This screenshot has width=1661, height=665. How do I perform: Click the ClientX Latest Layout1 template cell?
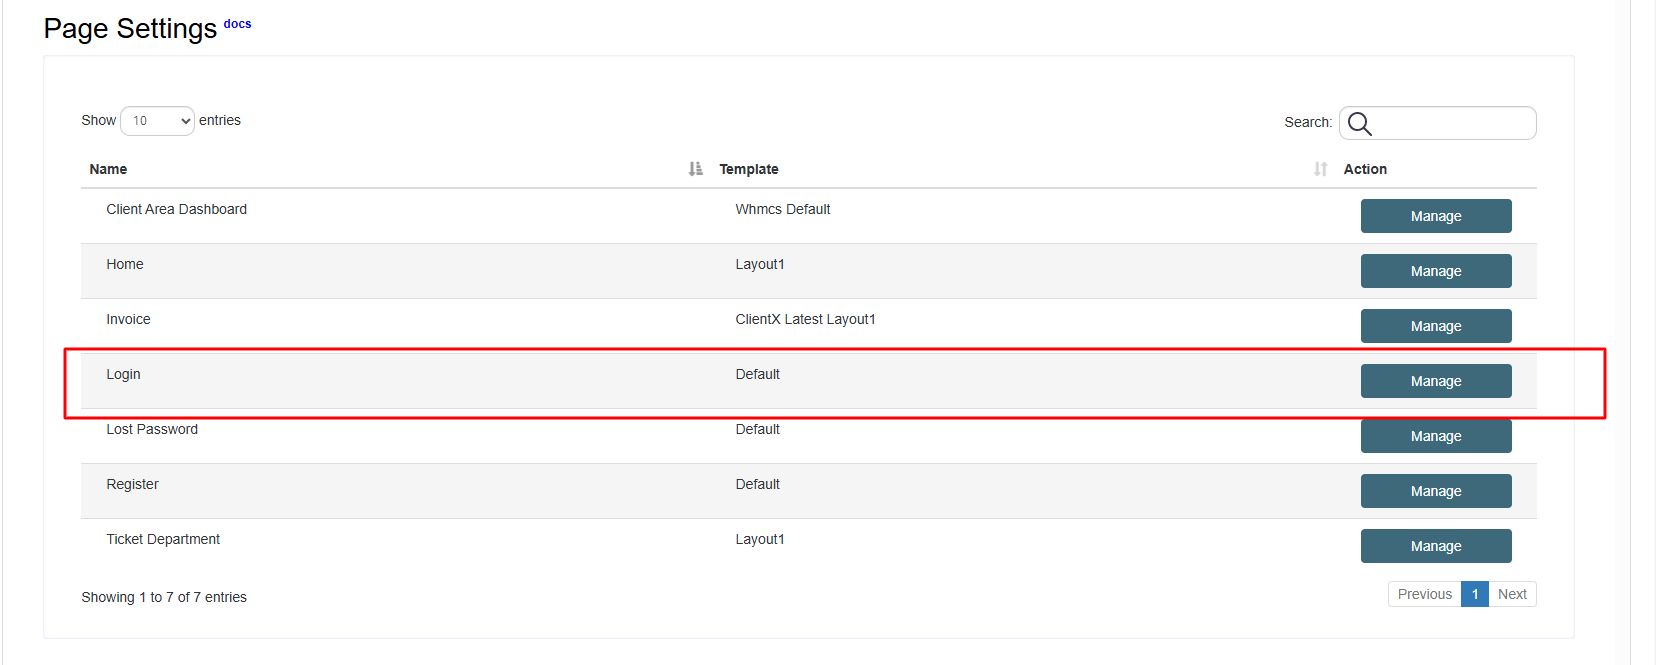pyautogui.click(x=805, y=319)
